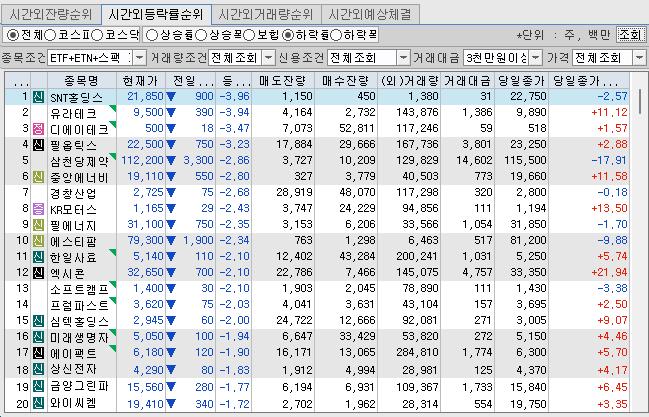649x417 pixels.
Task: Select stock name 와이씨켐
Action: (x=73, y=404)
